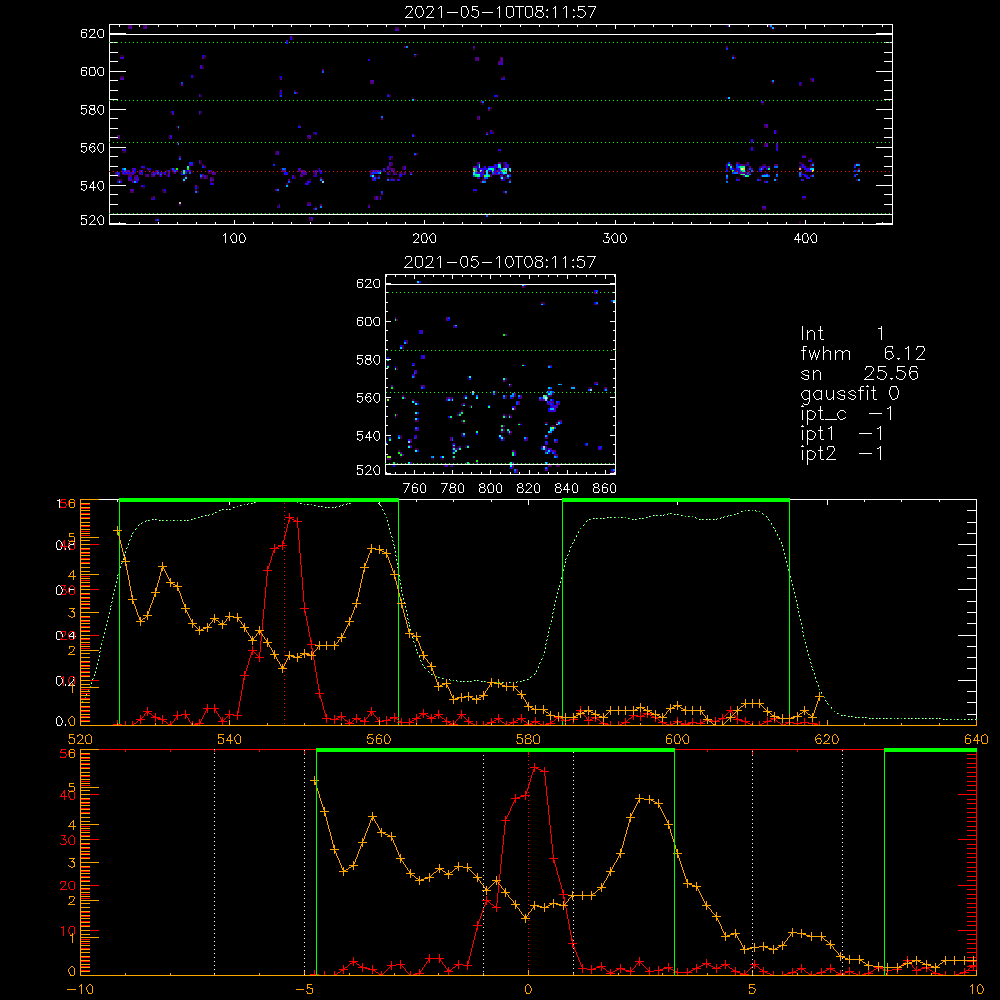
Task: Click orange x-axis label 520 on profile plot
Action: [80, 740]
